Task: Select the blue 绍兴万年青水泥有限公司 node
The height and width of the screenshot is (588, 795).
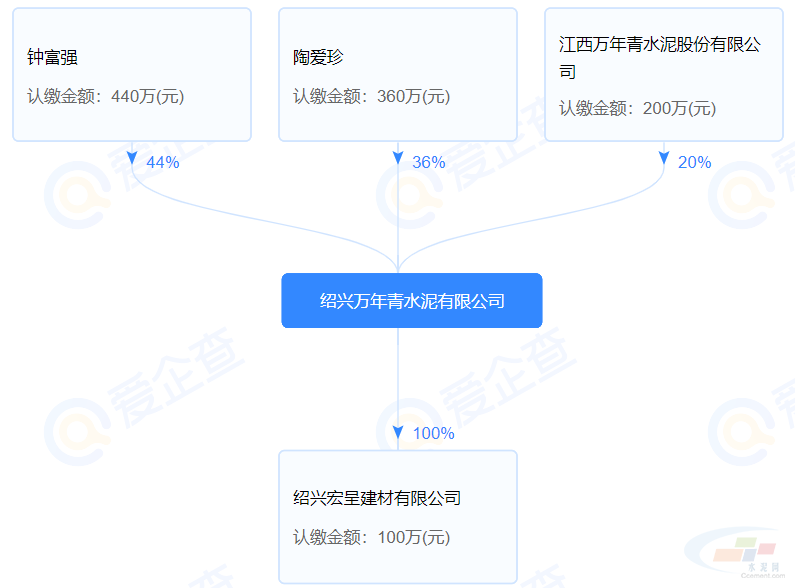Action: [x=412, y=301]
